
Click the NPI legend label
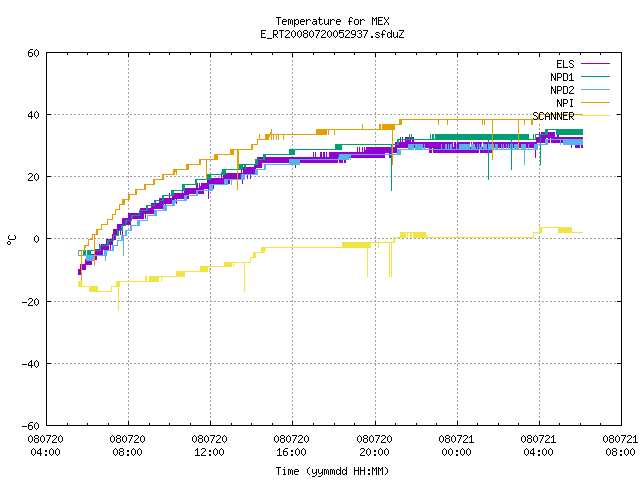pyautogui.click(x=565, y=103)
